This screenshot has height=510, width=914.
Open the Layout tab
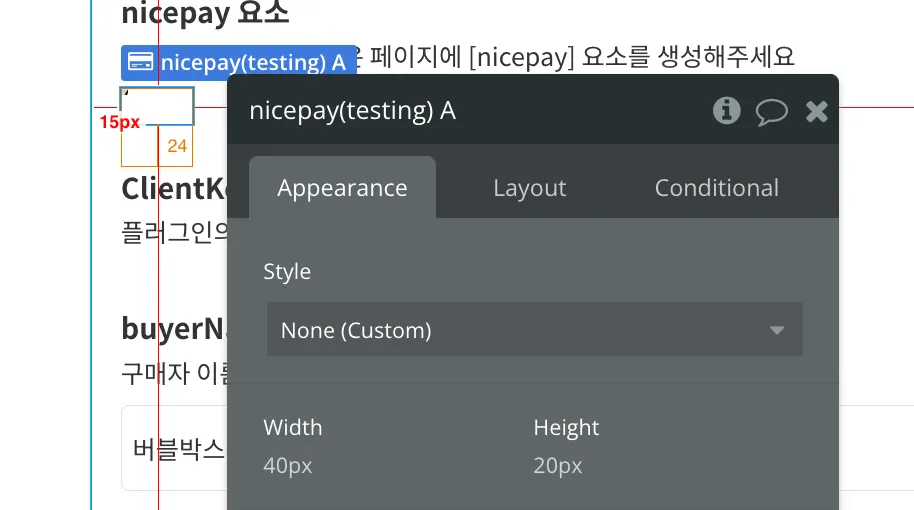point(529,188)
